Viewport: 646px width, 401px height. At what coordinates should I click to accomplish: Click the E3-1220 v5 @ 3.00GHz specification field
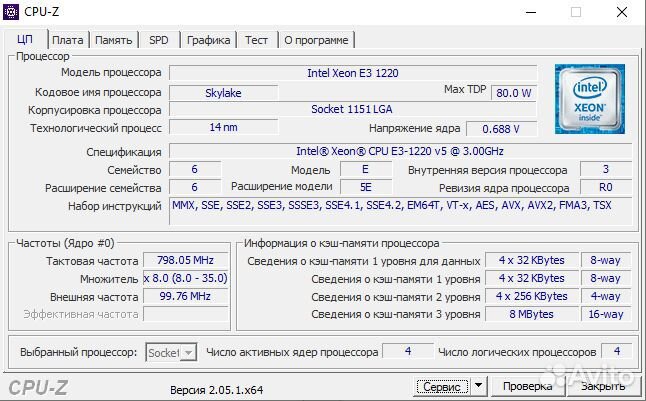(400, 151)
